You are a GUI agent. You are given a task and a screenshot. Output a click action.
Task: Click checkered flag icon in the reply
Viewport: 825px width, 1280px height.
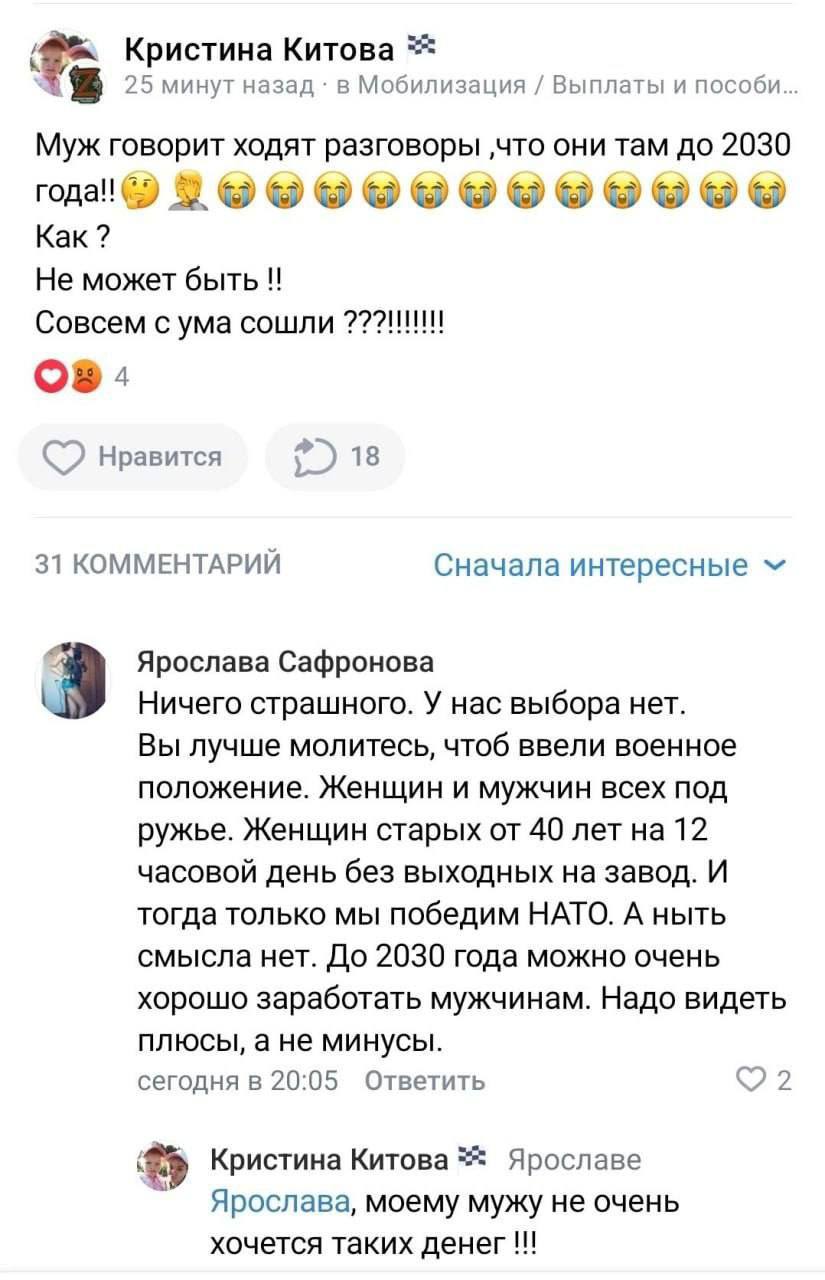(471, 1159)
